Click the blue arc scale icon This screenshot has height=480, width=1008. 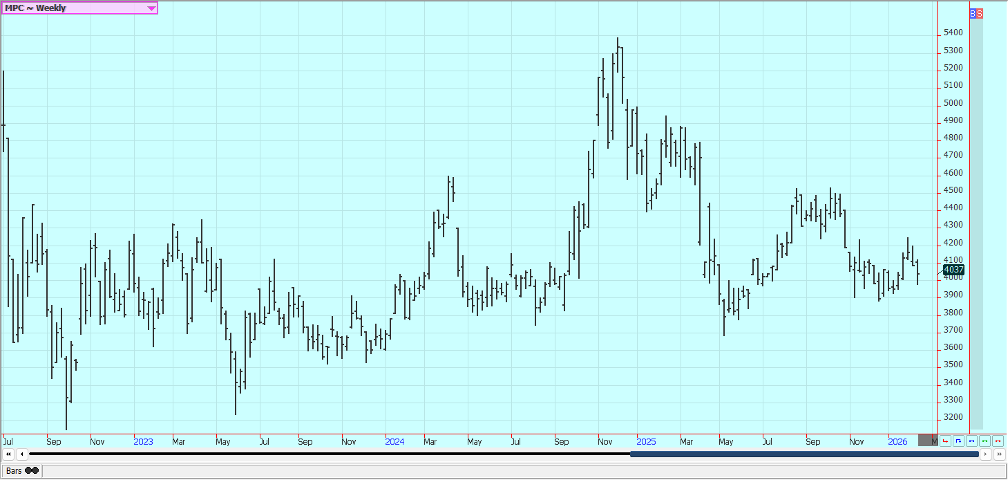pyautogui.click(x=971, y=440)
